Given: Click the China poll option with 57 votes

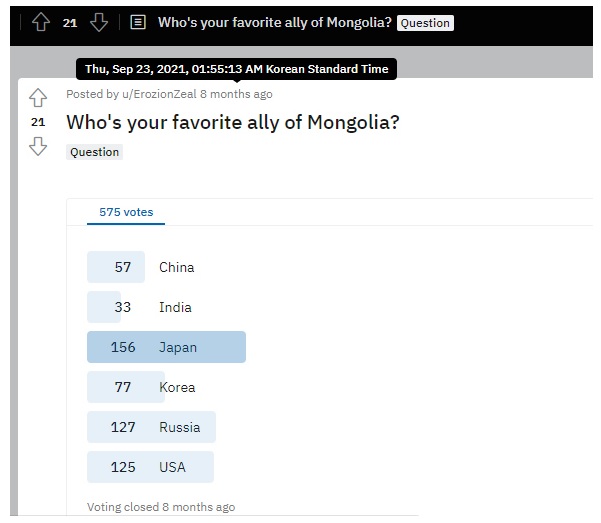Looking at the screenshot, I should [176, 267].
